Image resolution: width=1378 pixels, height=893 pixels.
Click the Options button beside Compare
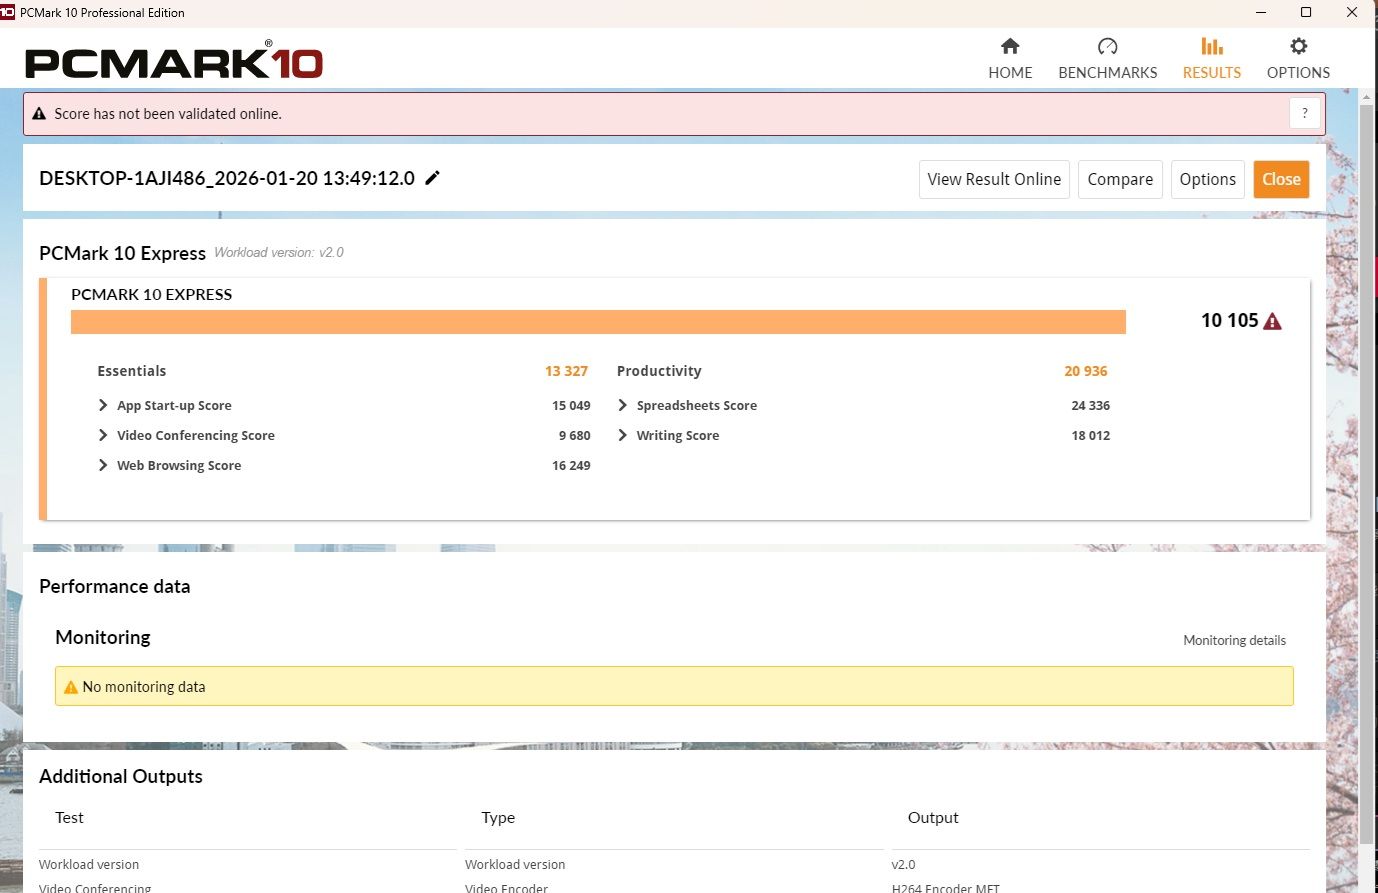click(x=1207, y=179)
